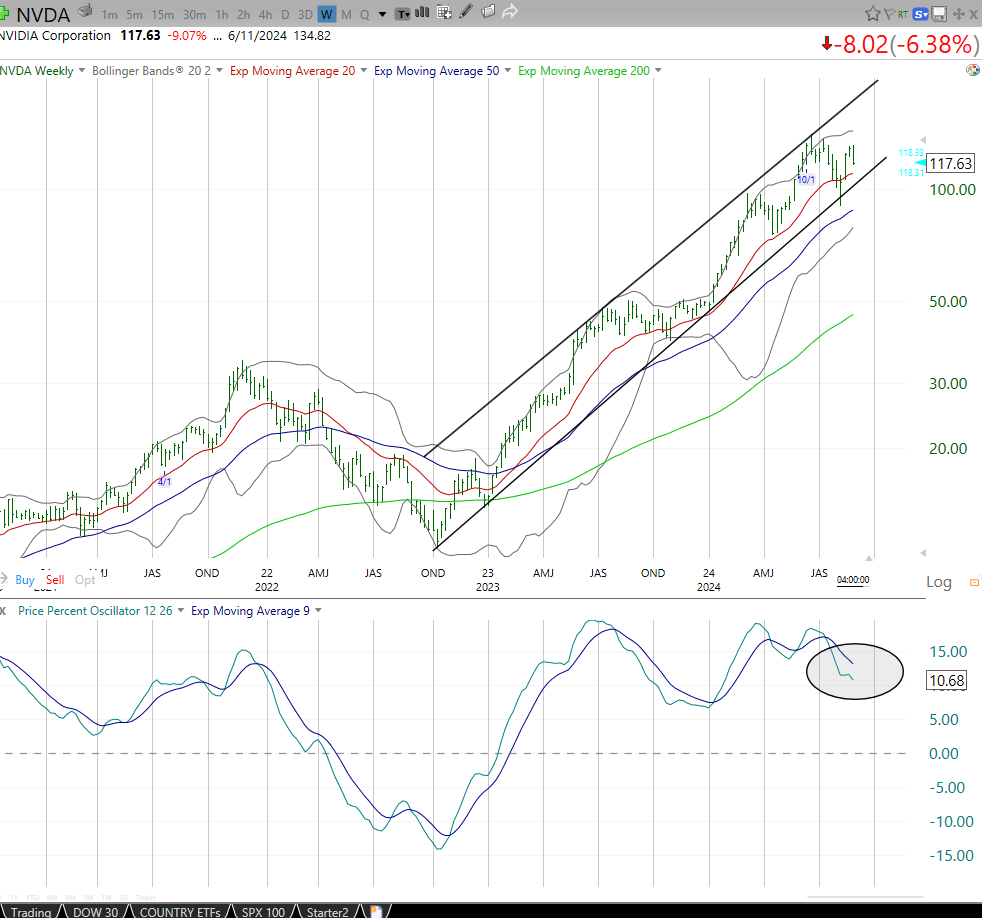The image size is (982, 918).
Task: Select the 3D timeframe
Action: tap(305, 14)
